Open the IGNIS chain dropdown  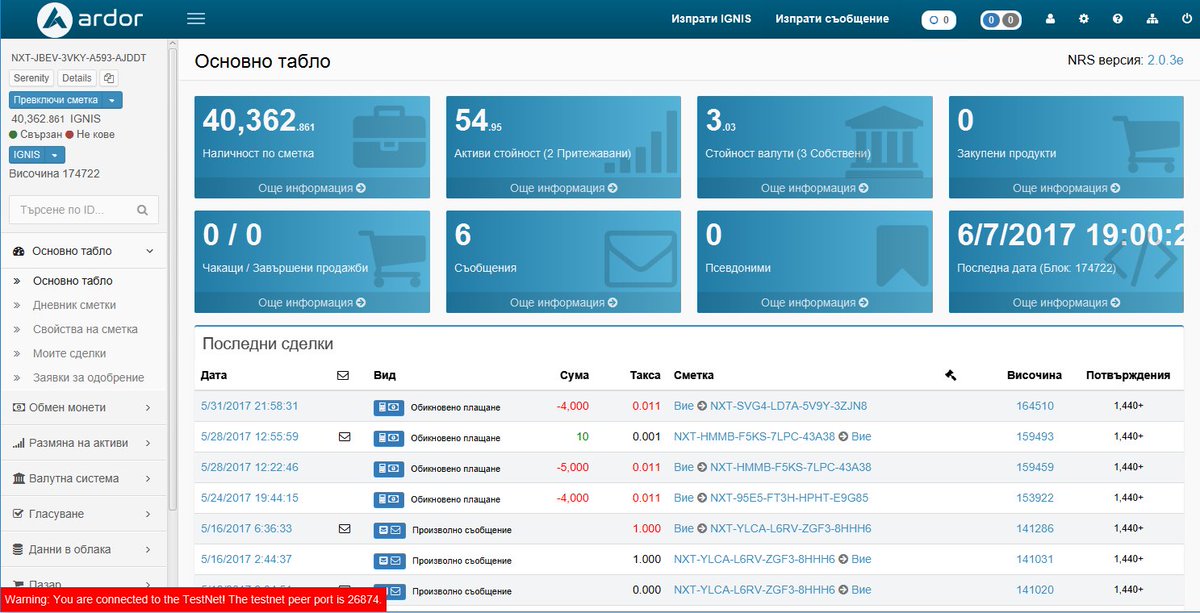(x=37, y=154)
